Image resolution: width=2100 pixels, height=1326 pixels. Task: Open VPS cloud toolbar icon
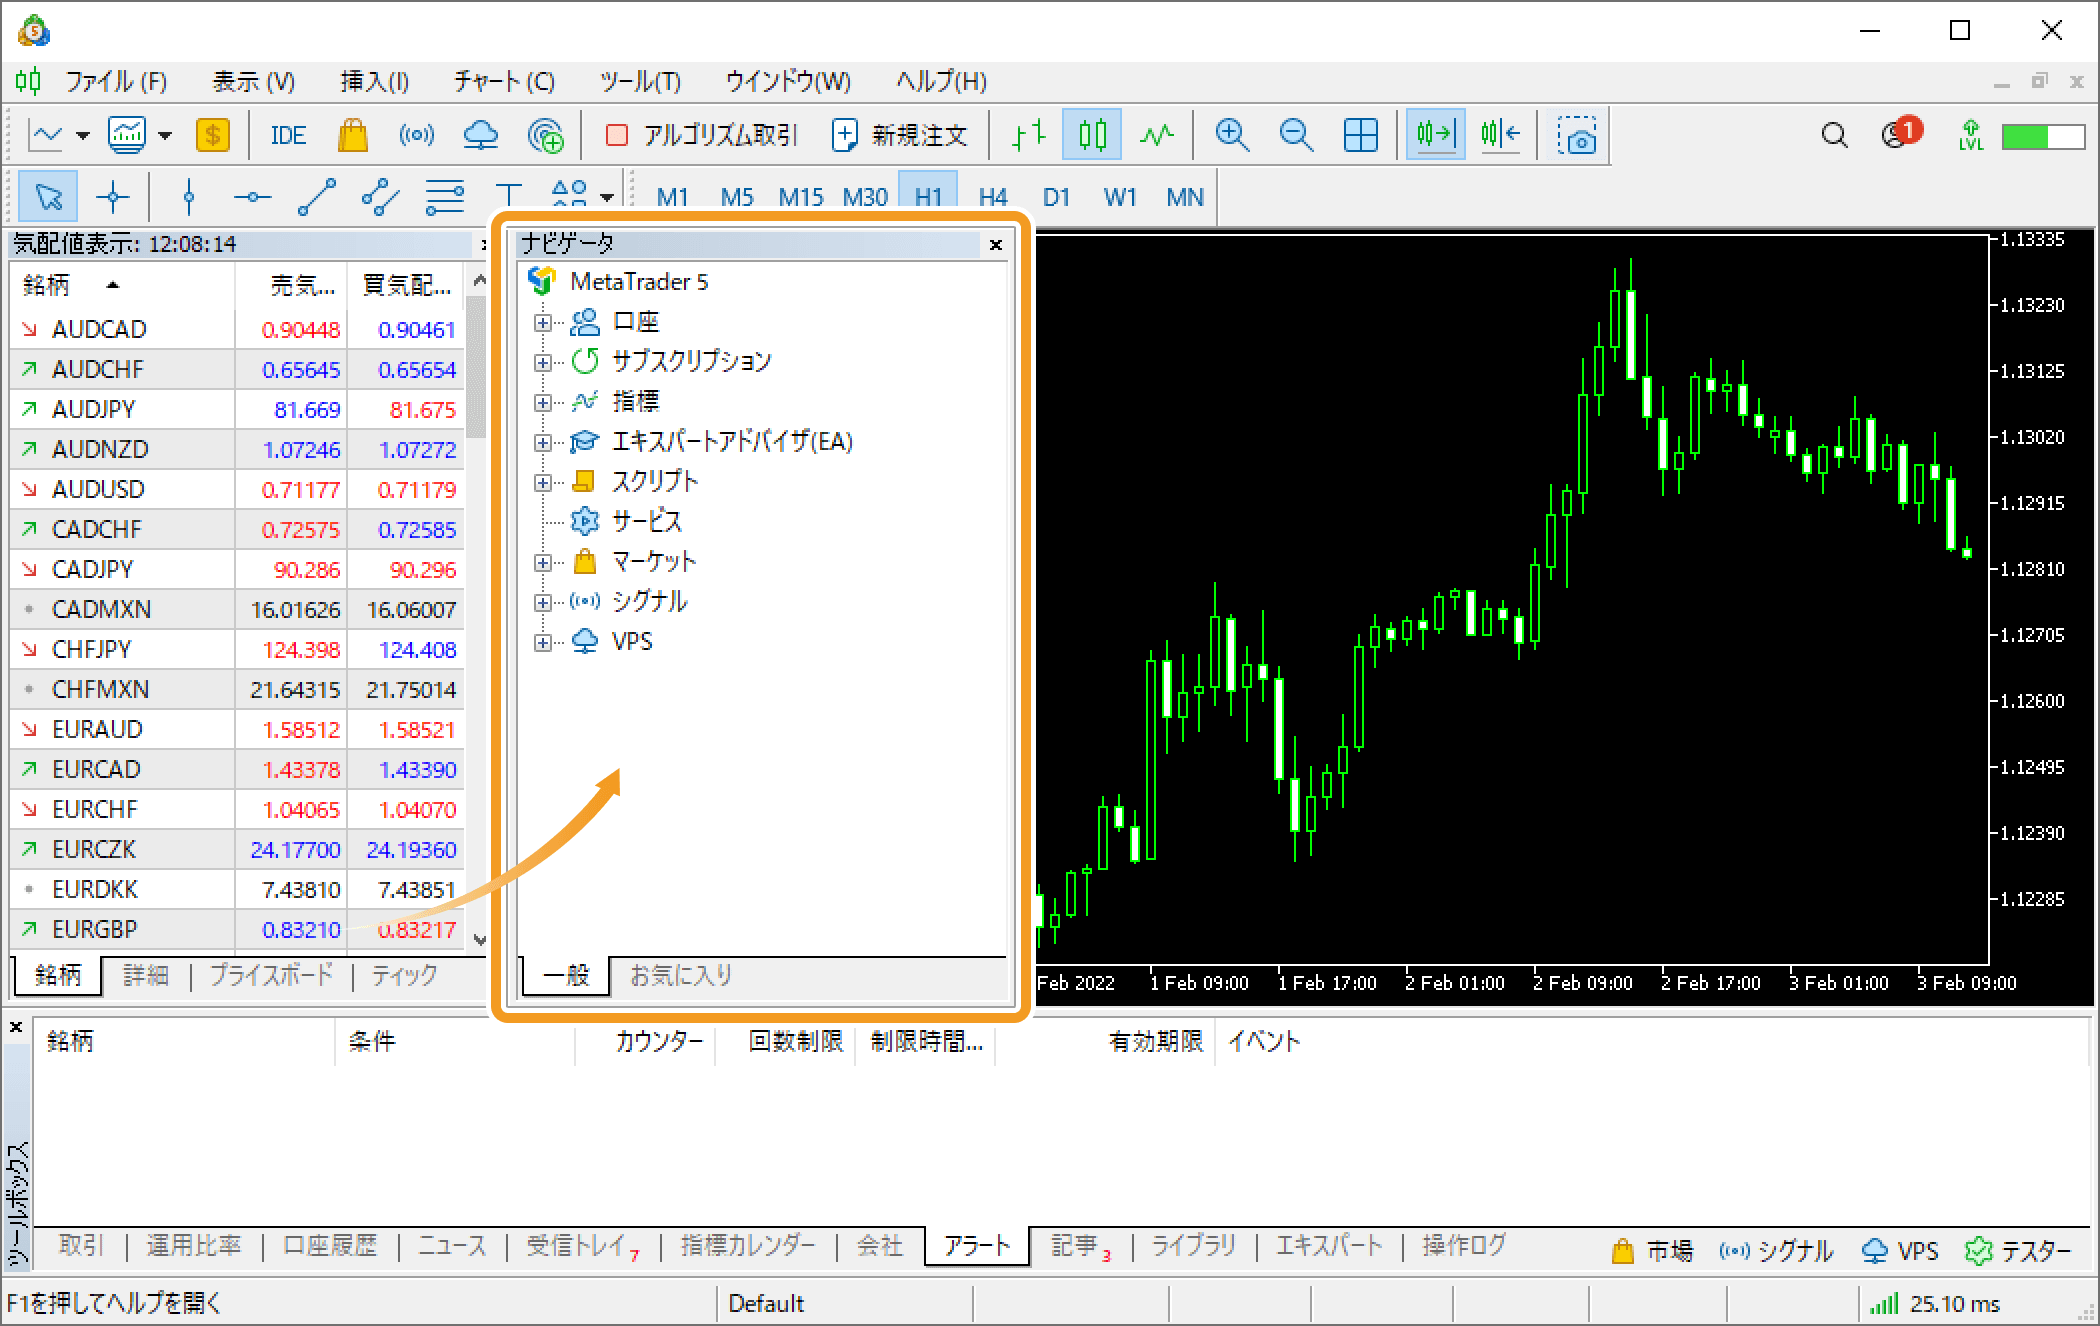coord(481,135)
